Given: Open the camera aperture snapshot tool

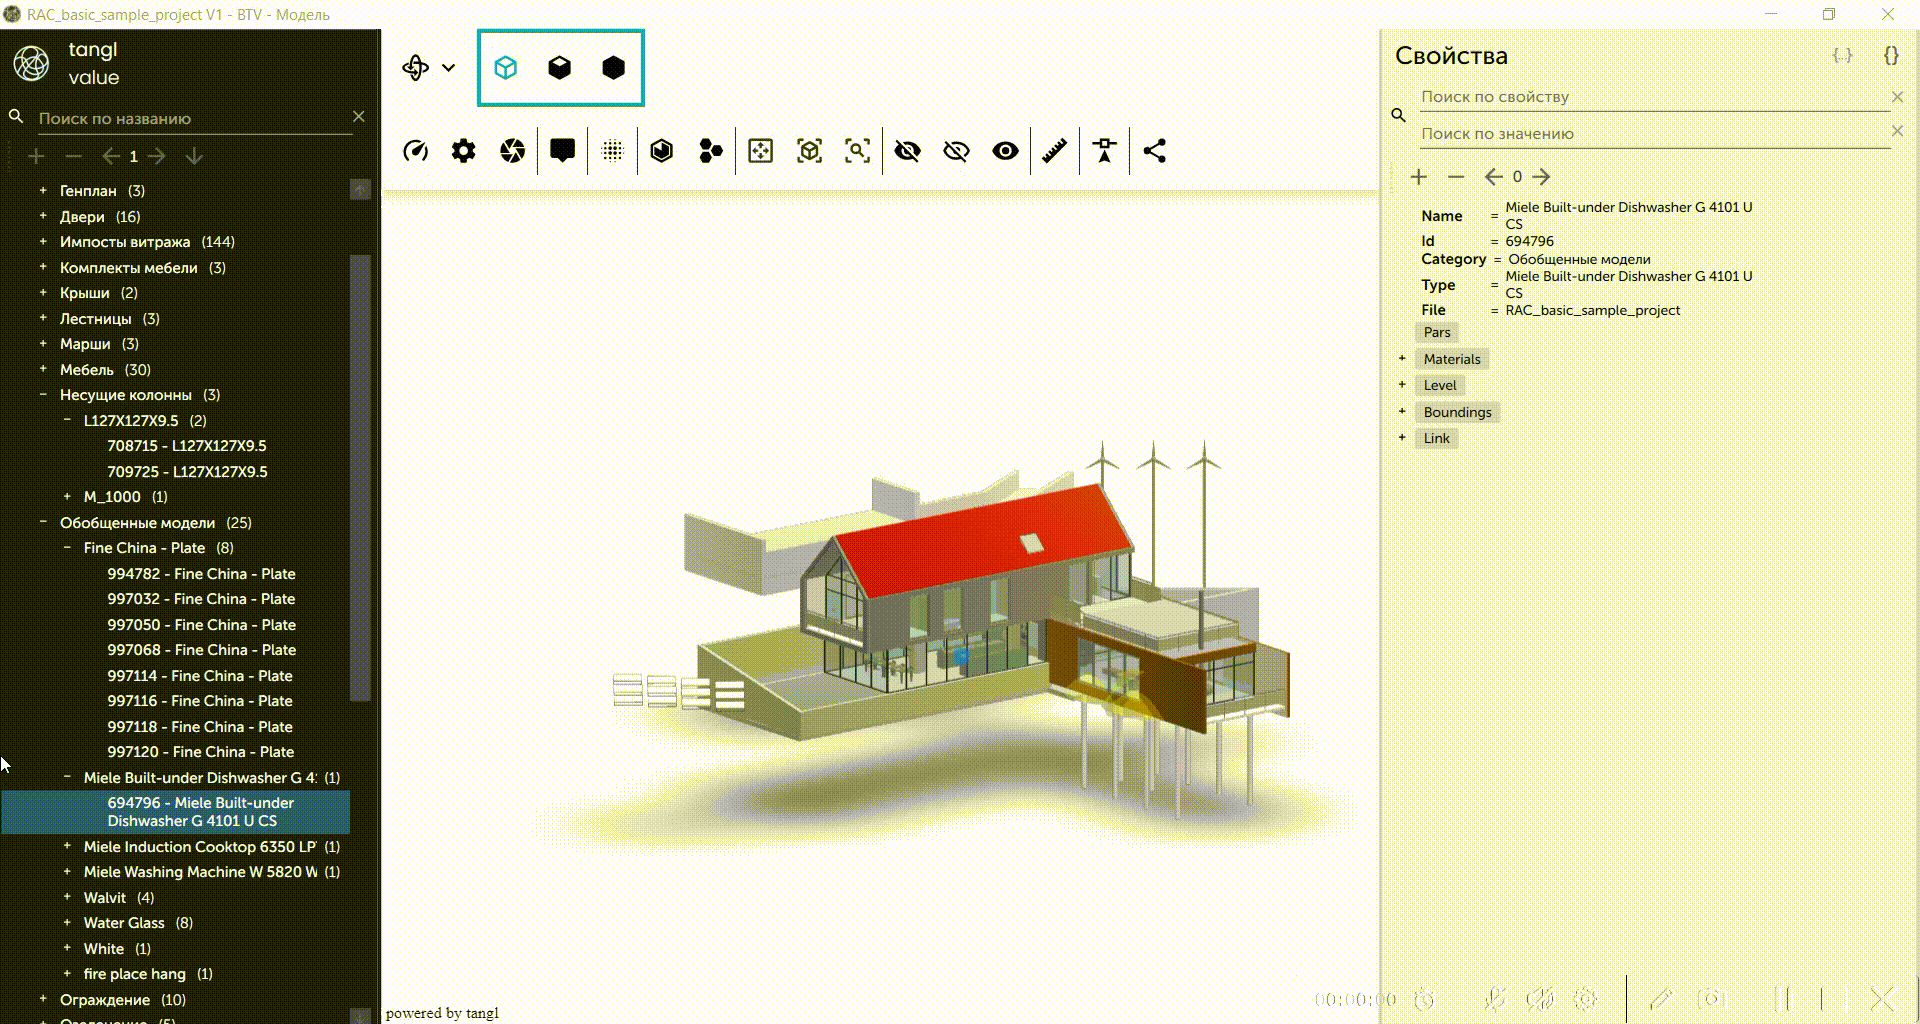Looking at the screenshot, I should pos(512,151).
